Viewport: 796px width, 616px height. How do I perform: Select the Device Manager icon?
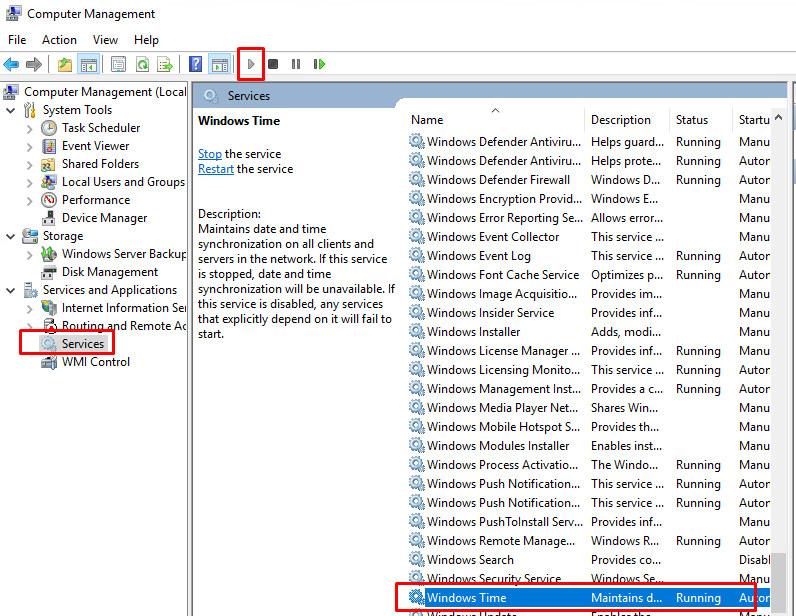(49, 218)
